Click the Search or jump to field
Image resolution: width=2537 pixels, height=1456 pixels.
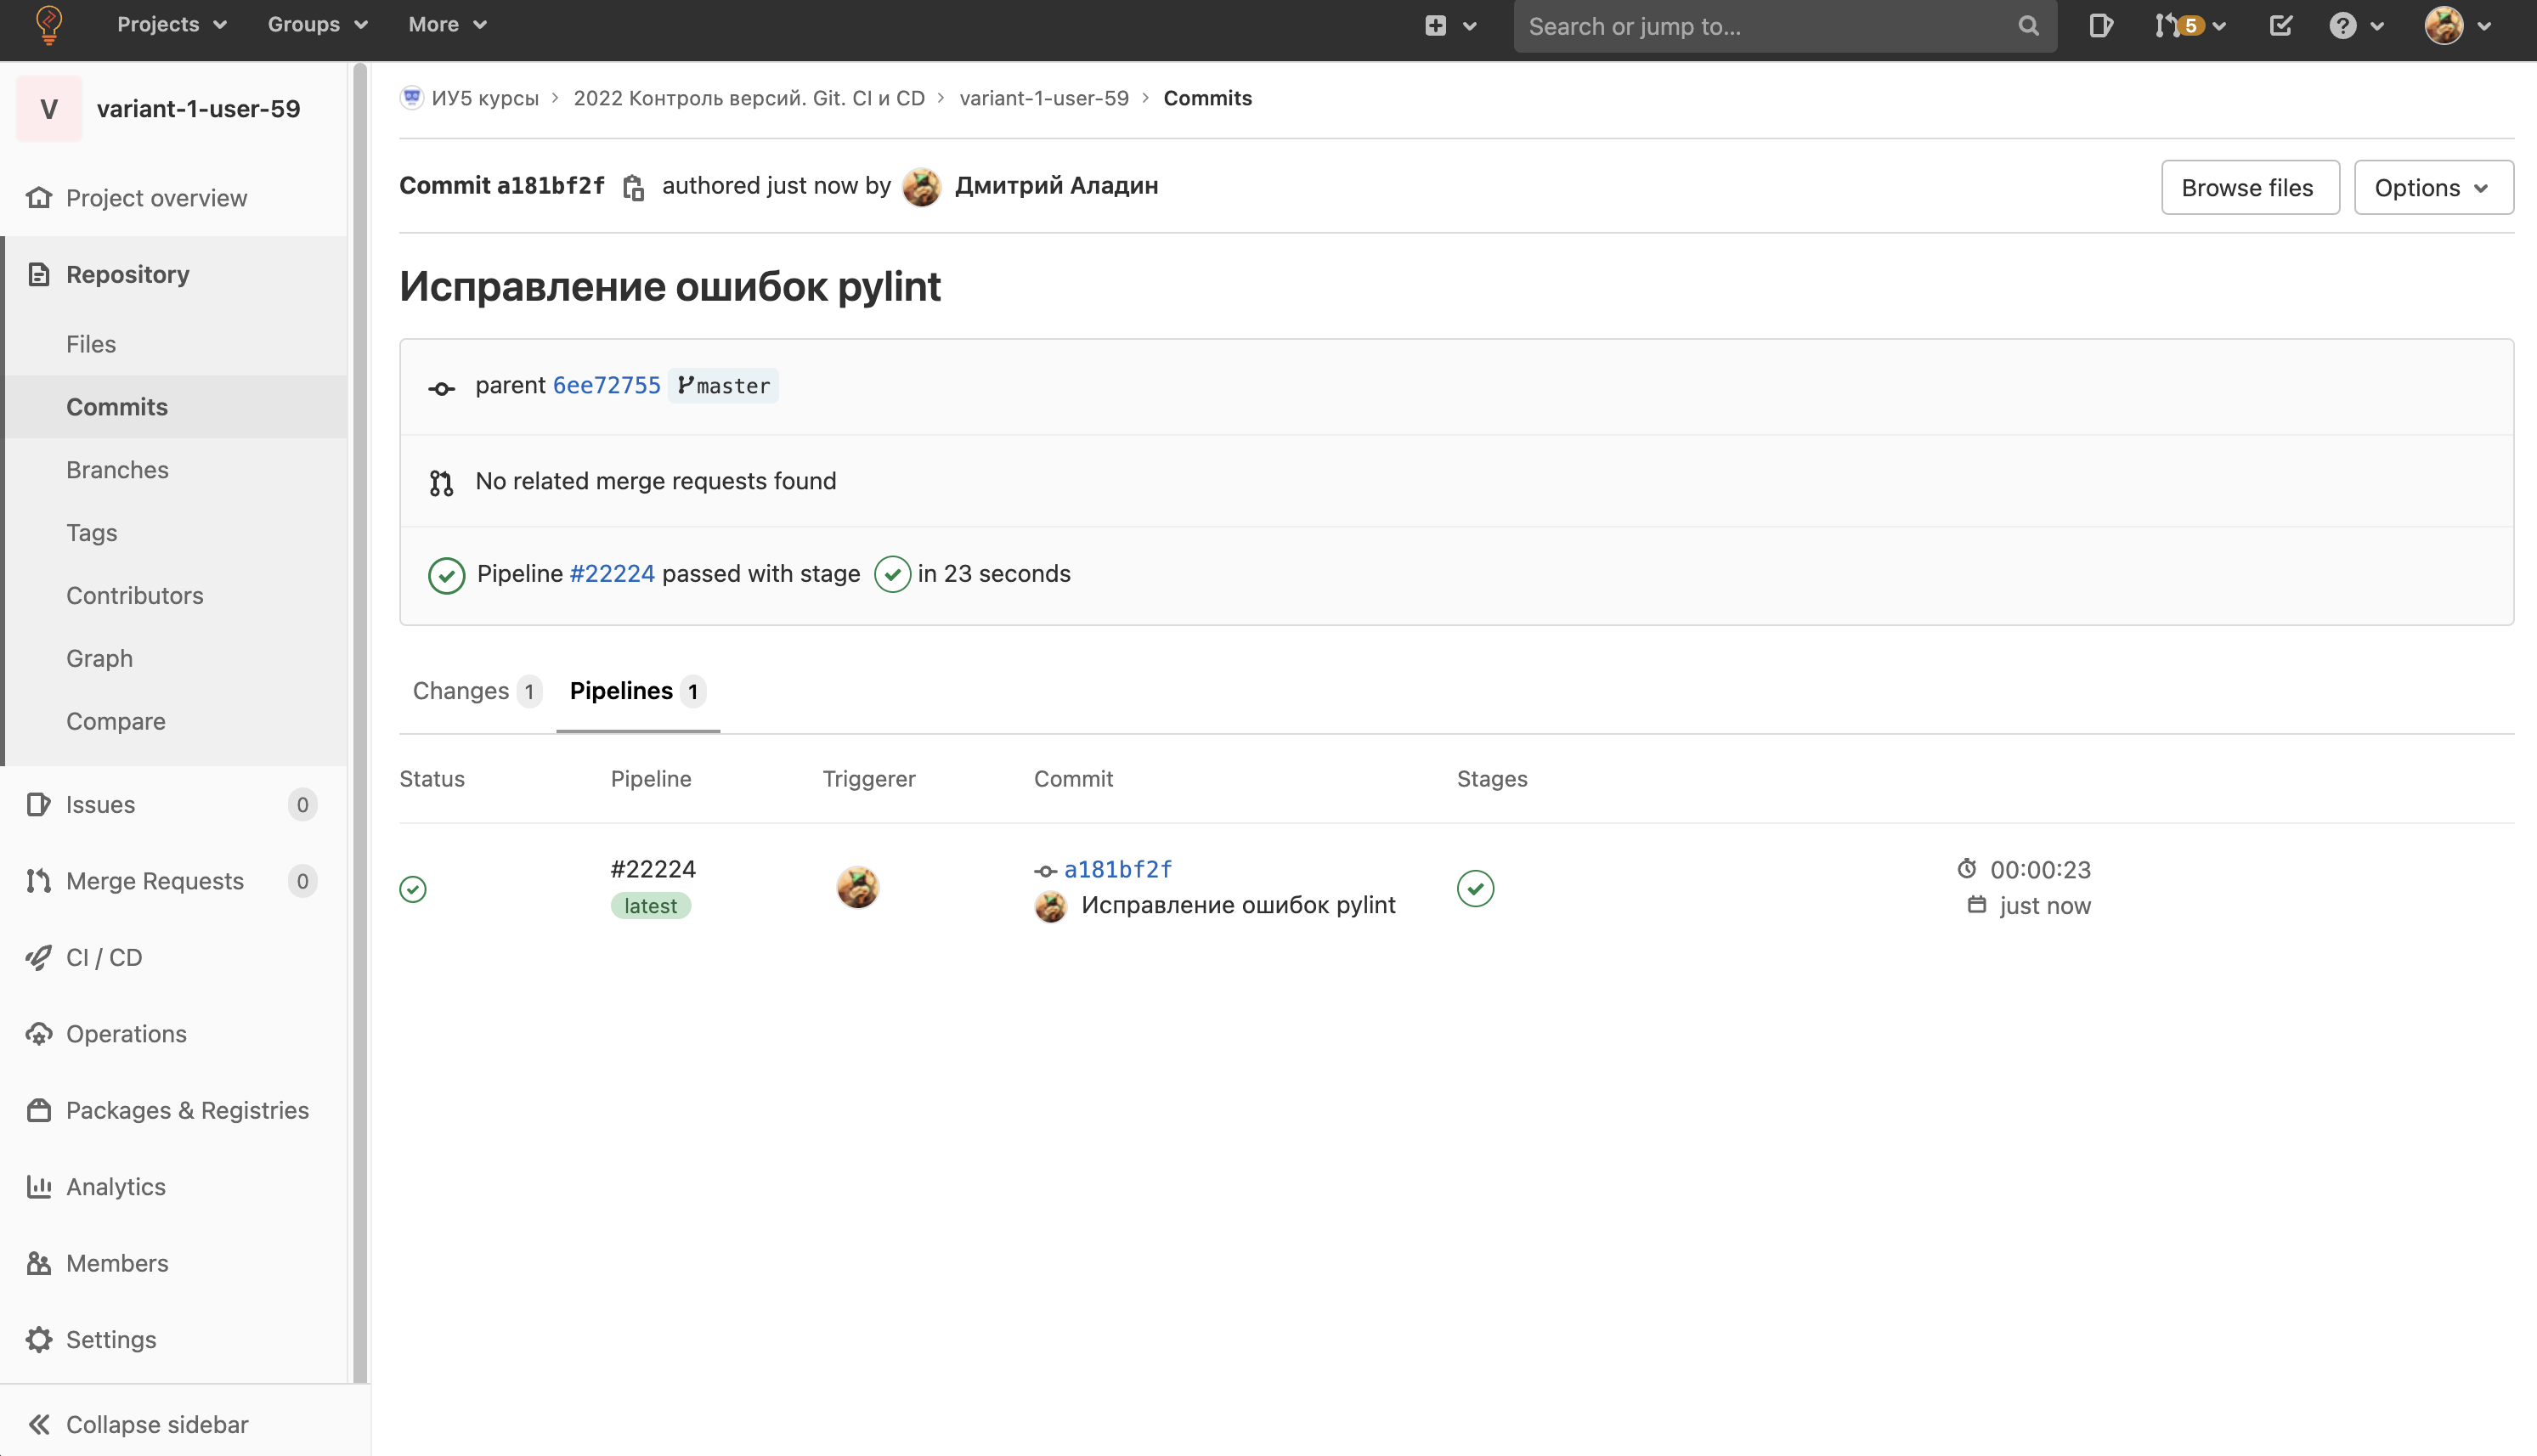pos(1770,26)
